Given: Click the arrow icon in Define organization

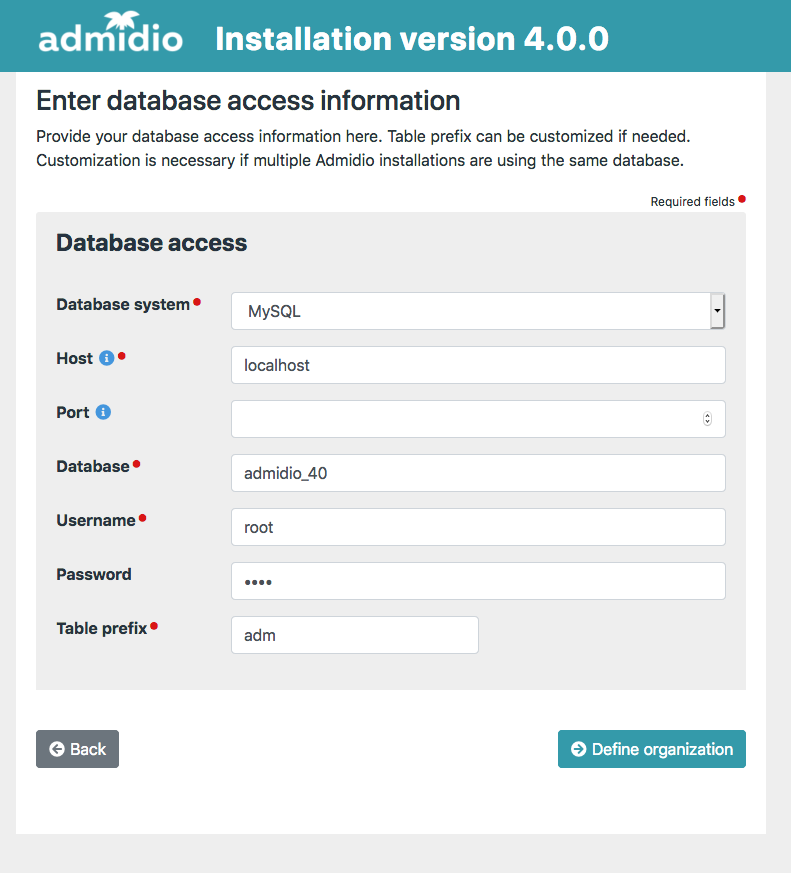Looking at the screenshot, I should pos(578,749).
